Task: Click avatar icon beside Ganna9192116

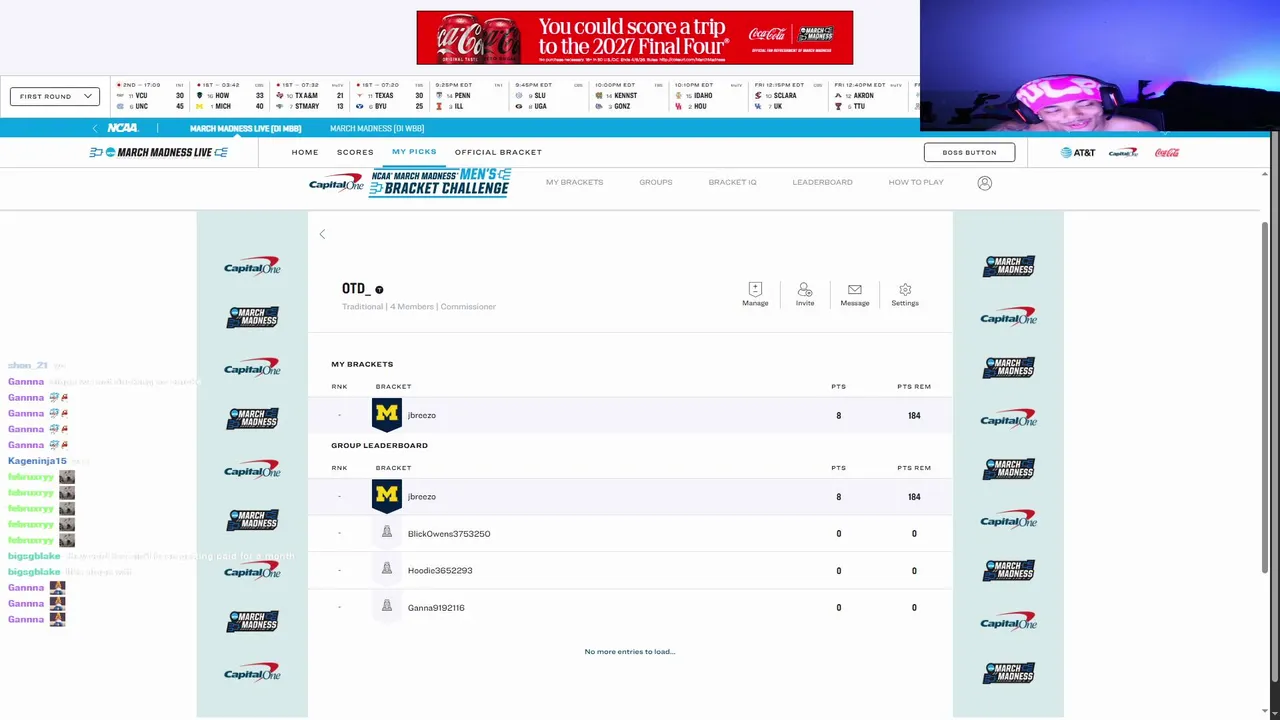Action: (x=387, y=606)
